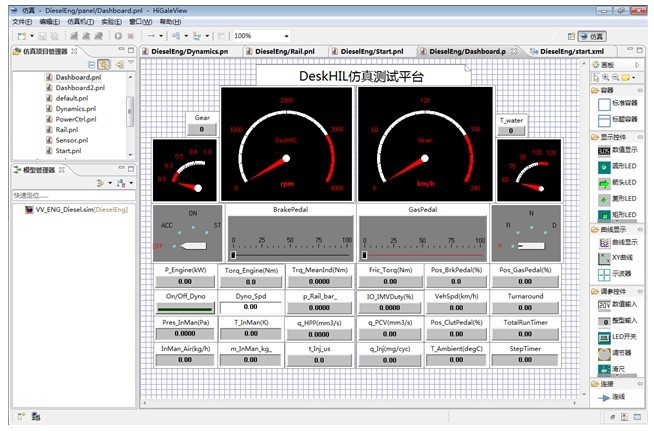
Task: Collapse all in the project manager panel
Action: coord(91,64)
